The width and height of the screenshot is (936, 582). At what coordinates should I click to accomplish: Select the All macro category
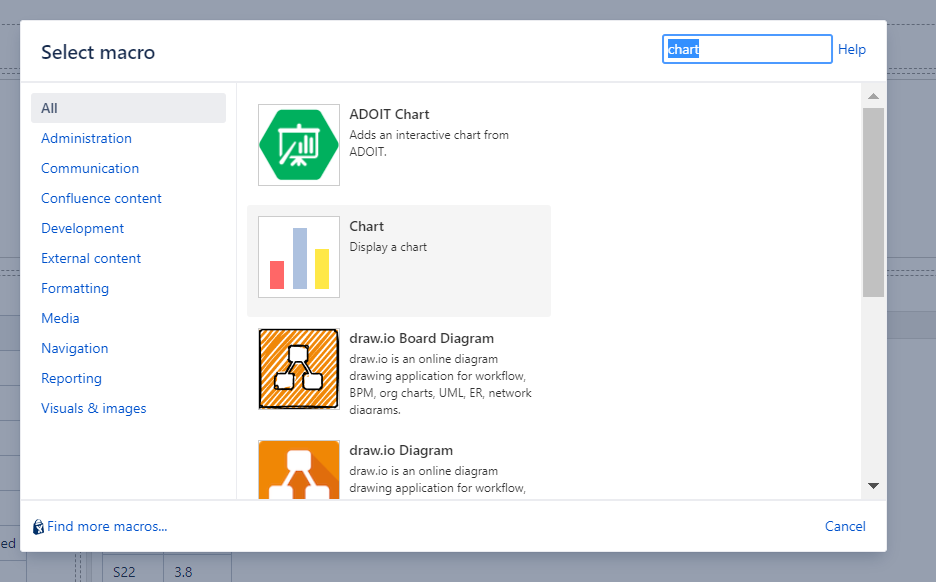[51, 107]
